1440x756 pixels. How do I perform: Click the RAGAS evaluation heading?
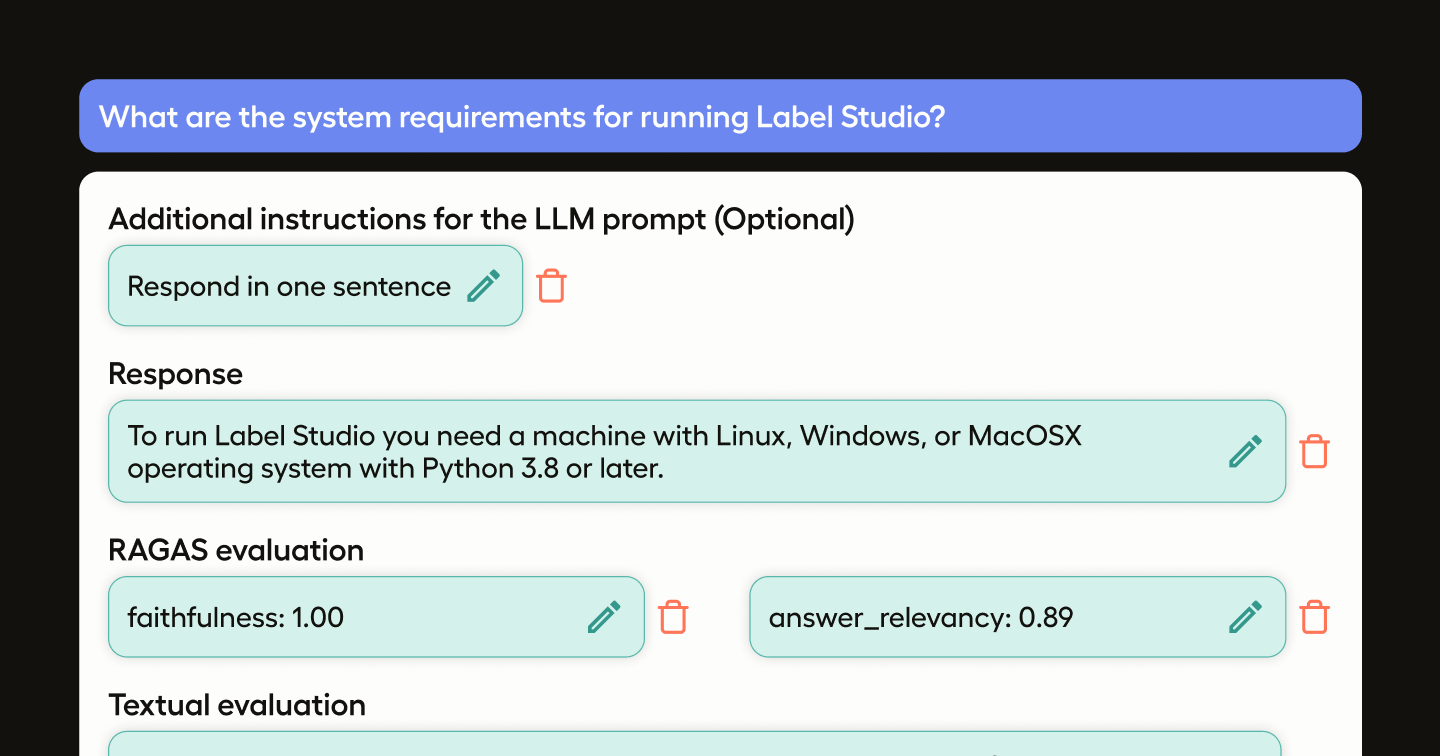click(x=236, y=550)
